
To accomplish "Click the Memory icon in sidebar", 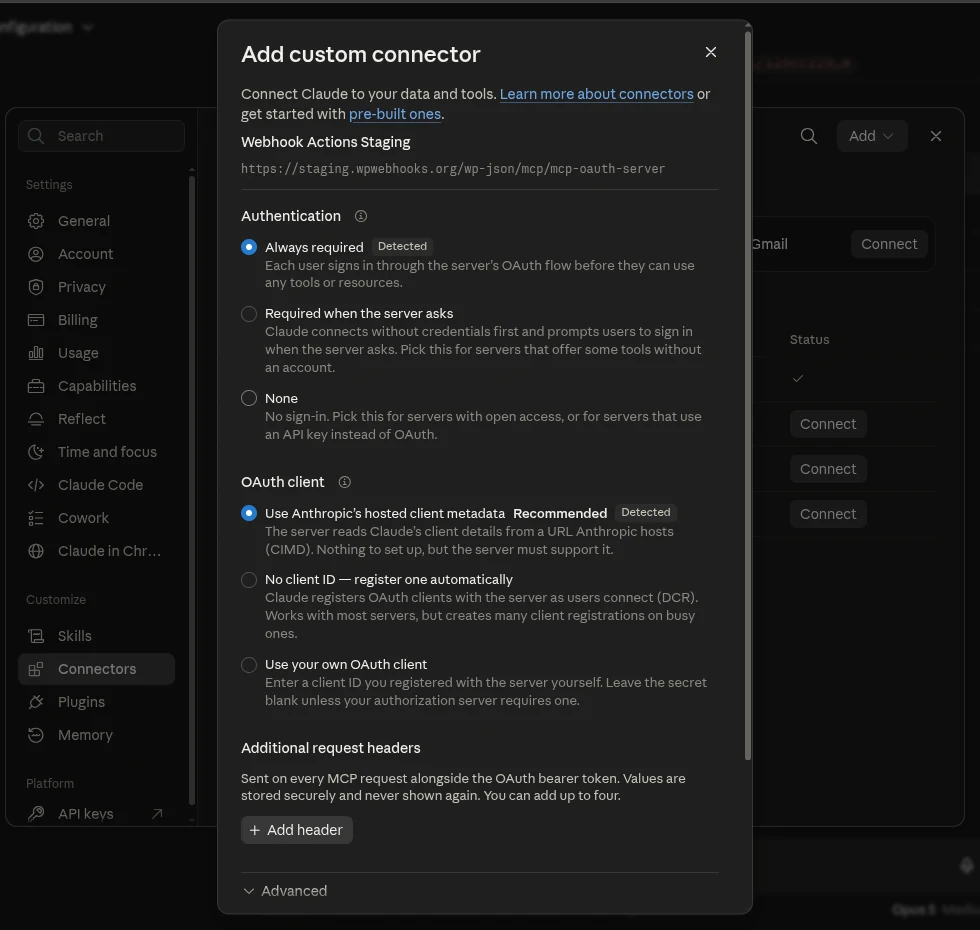I will tap(36, 736).
